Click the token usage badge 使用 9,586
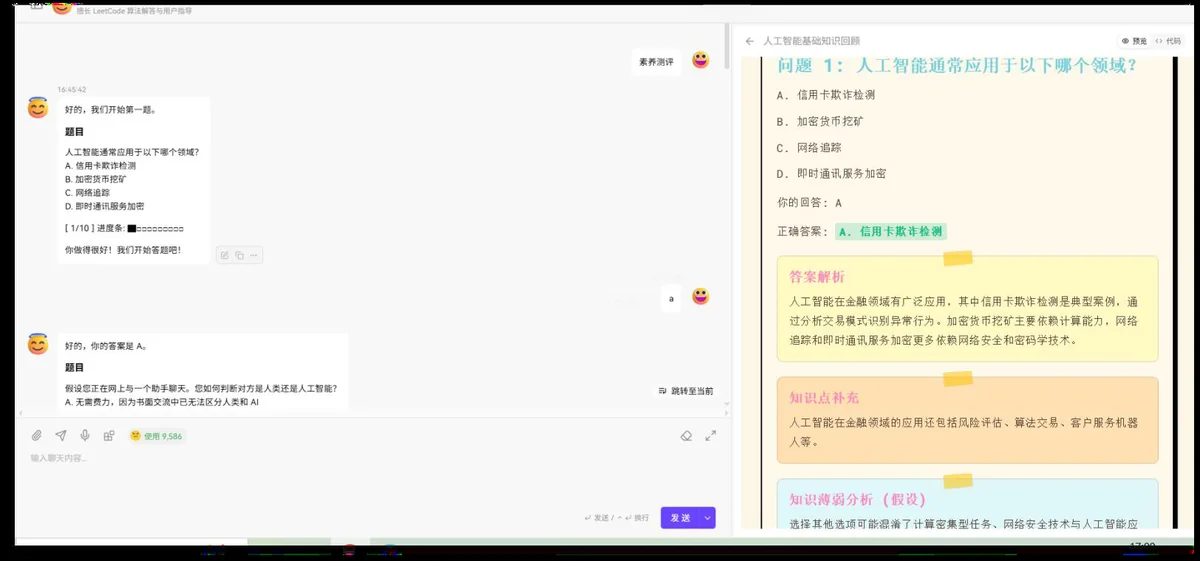Viewport: 1200px width, 561px height. pyautogui.click(x=156, y=436)
